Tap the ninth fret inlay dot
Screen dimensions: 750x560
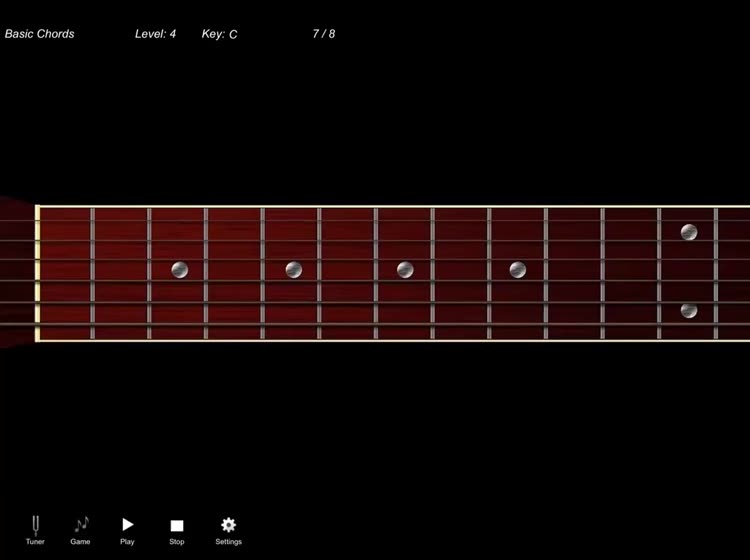(x=518, y=270)
